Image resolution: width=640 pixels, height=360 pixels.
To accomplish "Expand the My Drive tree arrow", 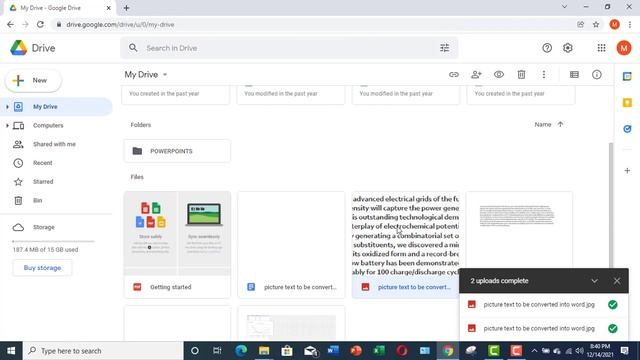I will click(x=7, y=107).
